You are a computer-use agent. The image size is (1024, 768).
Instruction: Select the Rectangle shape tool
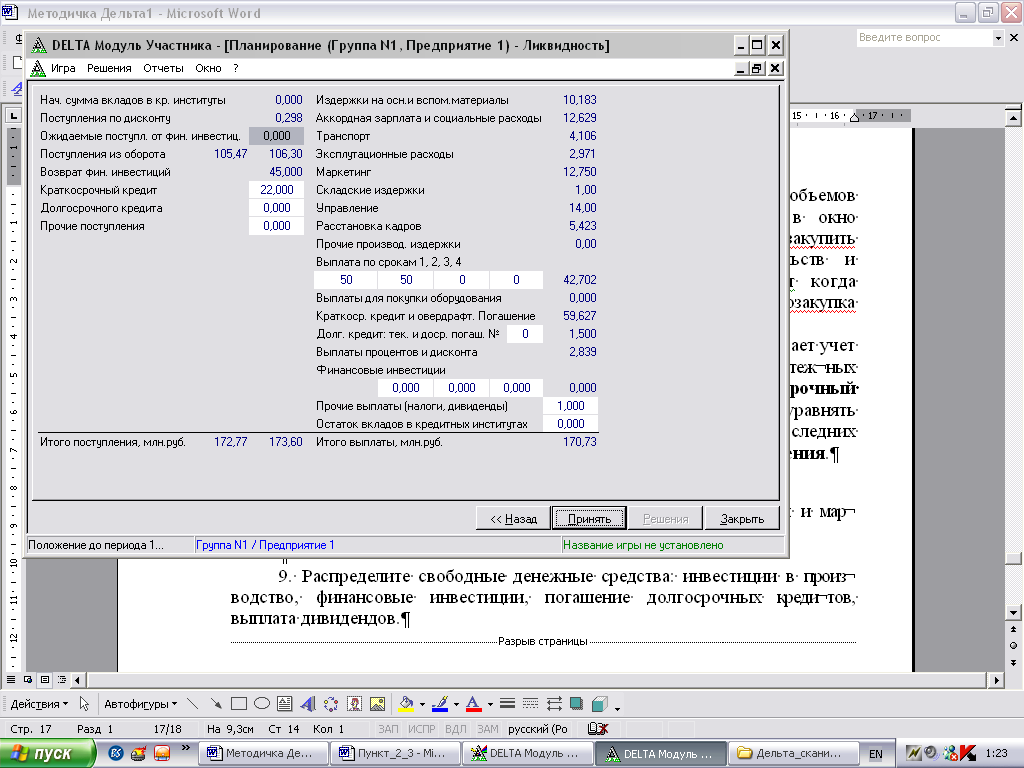pos(239,704)
